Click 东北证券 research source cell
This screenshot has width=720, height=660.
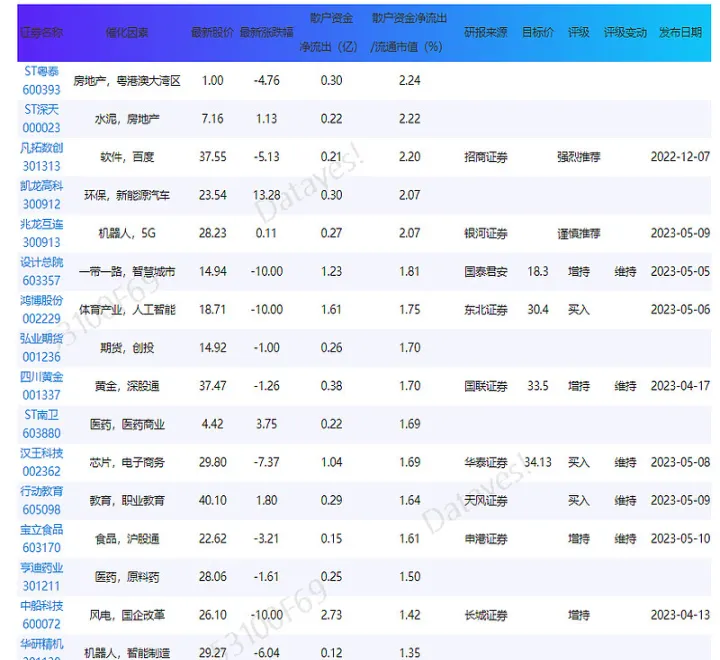tap(486, 310)
